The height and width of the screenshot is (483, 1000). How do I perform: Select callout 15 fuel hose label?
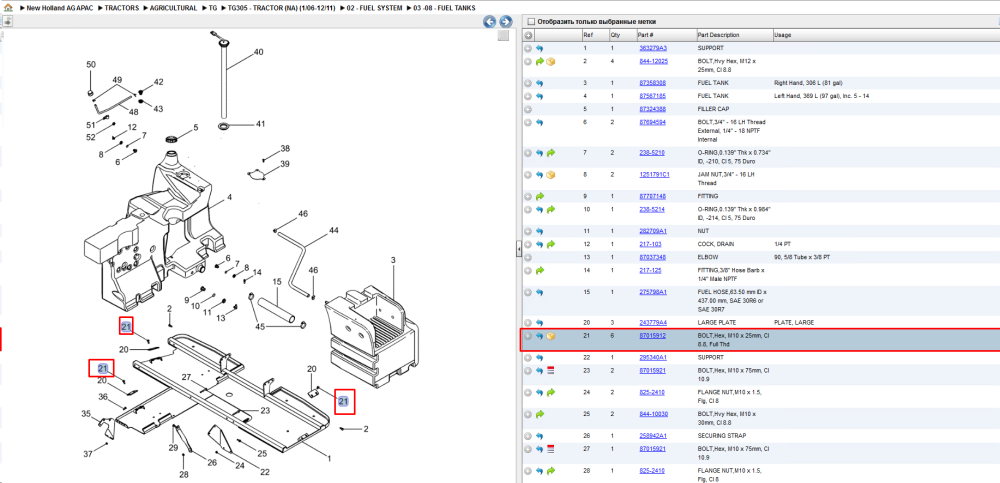(277, 281)
